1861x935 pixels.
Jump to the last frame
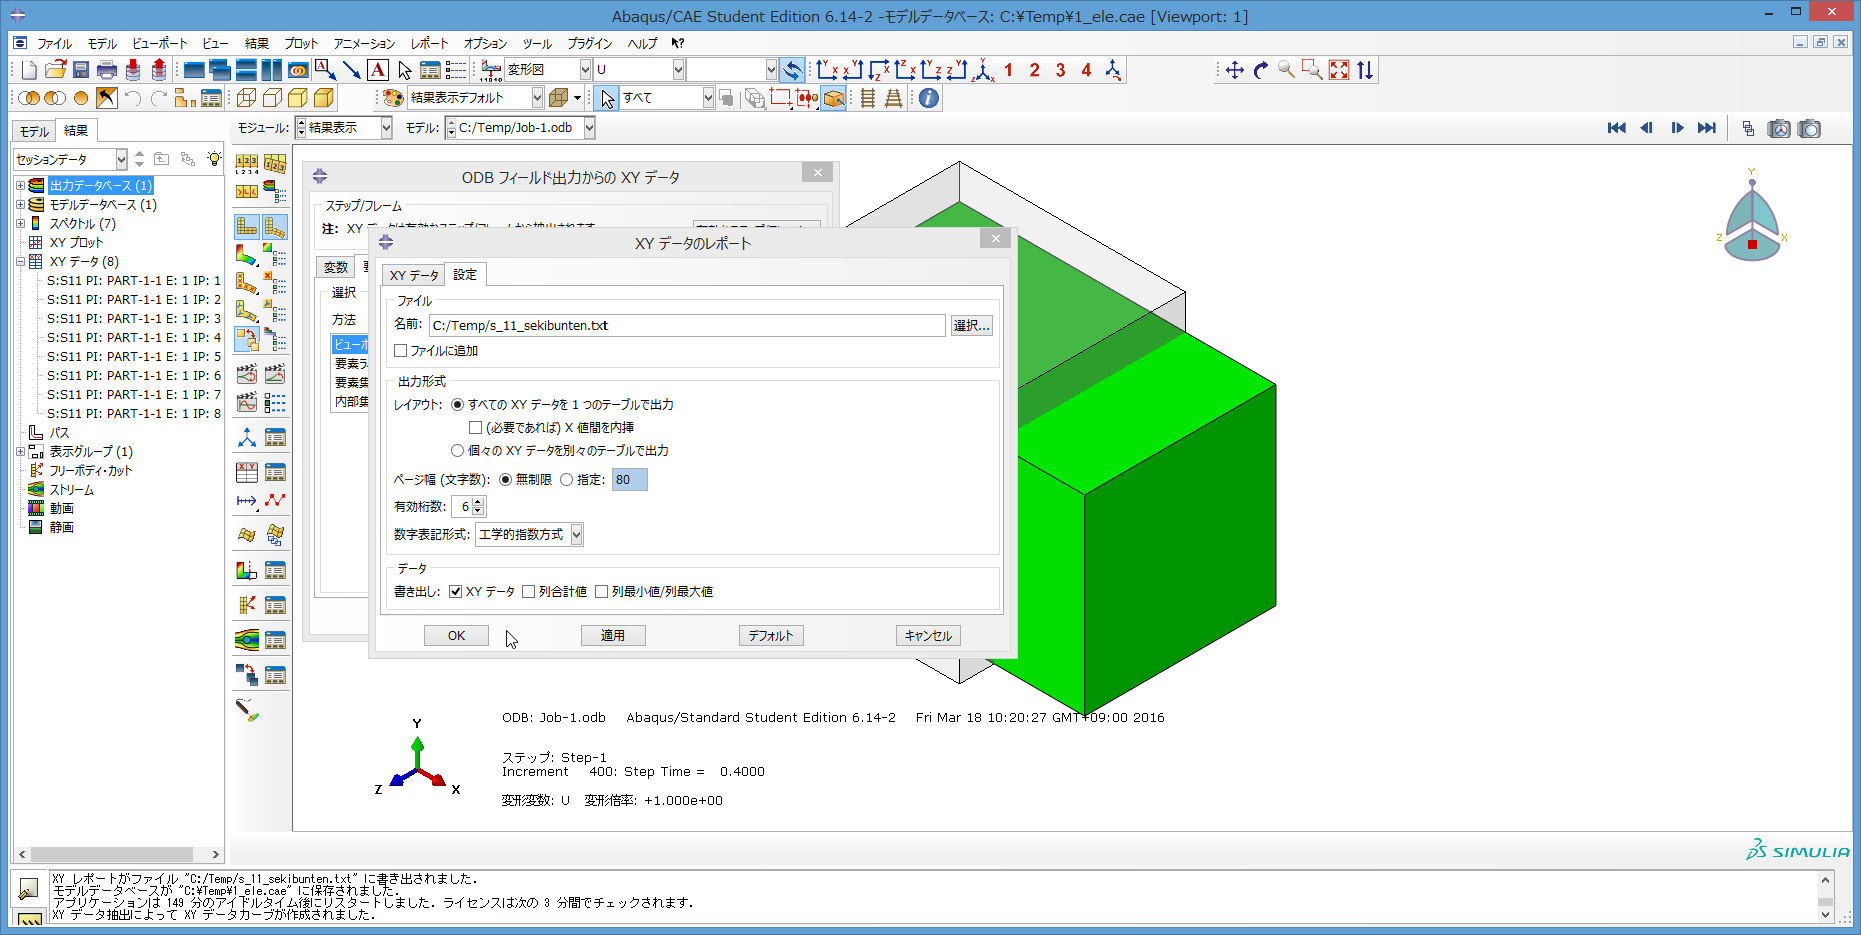pos(1707,128)
